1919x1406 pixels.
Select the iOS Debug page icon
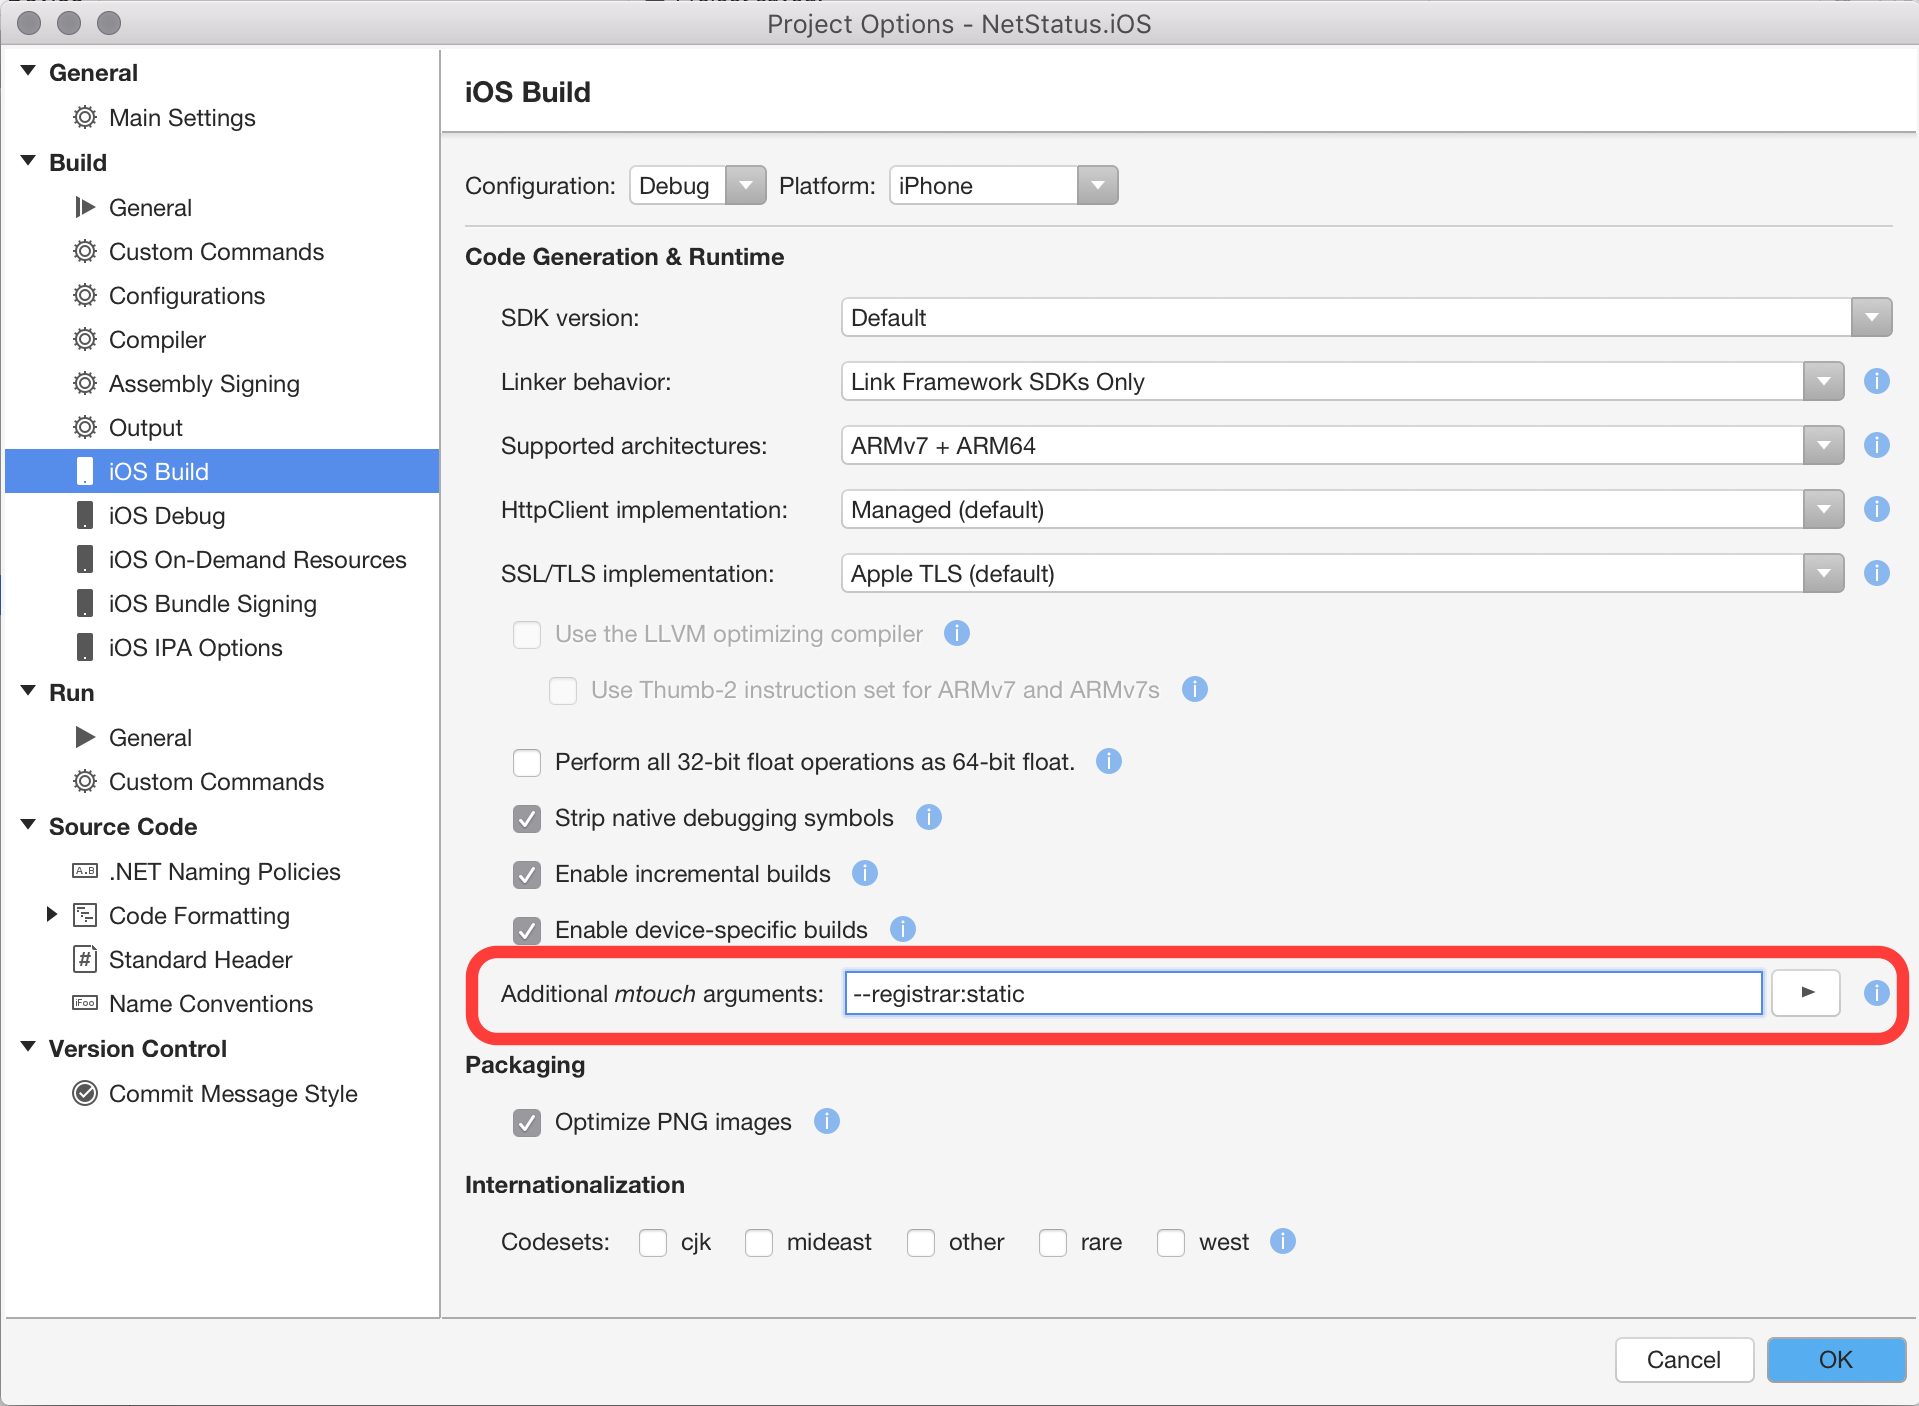coord(85,515)
